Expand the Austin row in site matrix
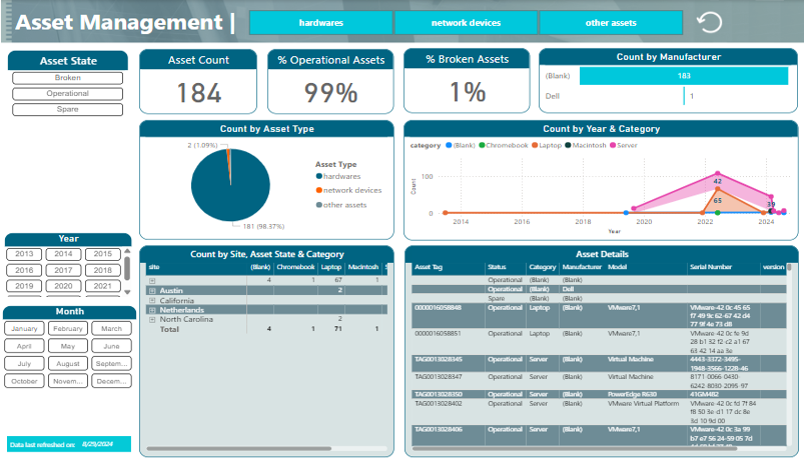 click(x=152, y=290)
